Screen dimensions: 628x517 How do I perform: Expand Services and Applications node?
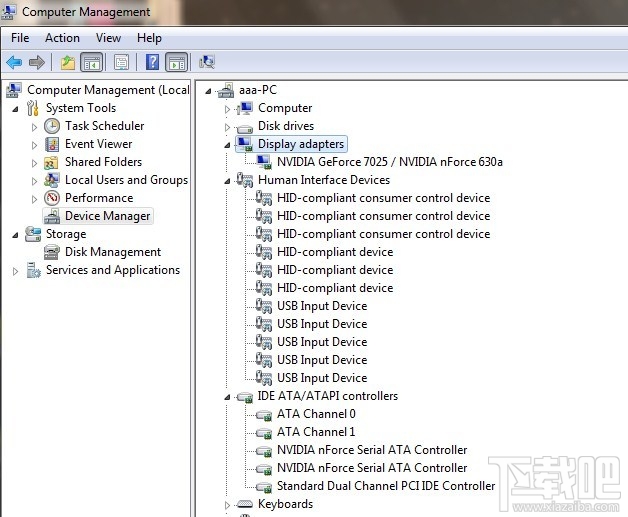click(15, 271)
